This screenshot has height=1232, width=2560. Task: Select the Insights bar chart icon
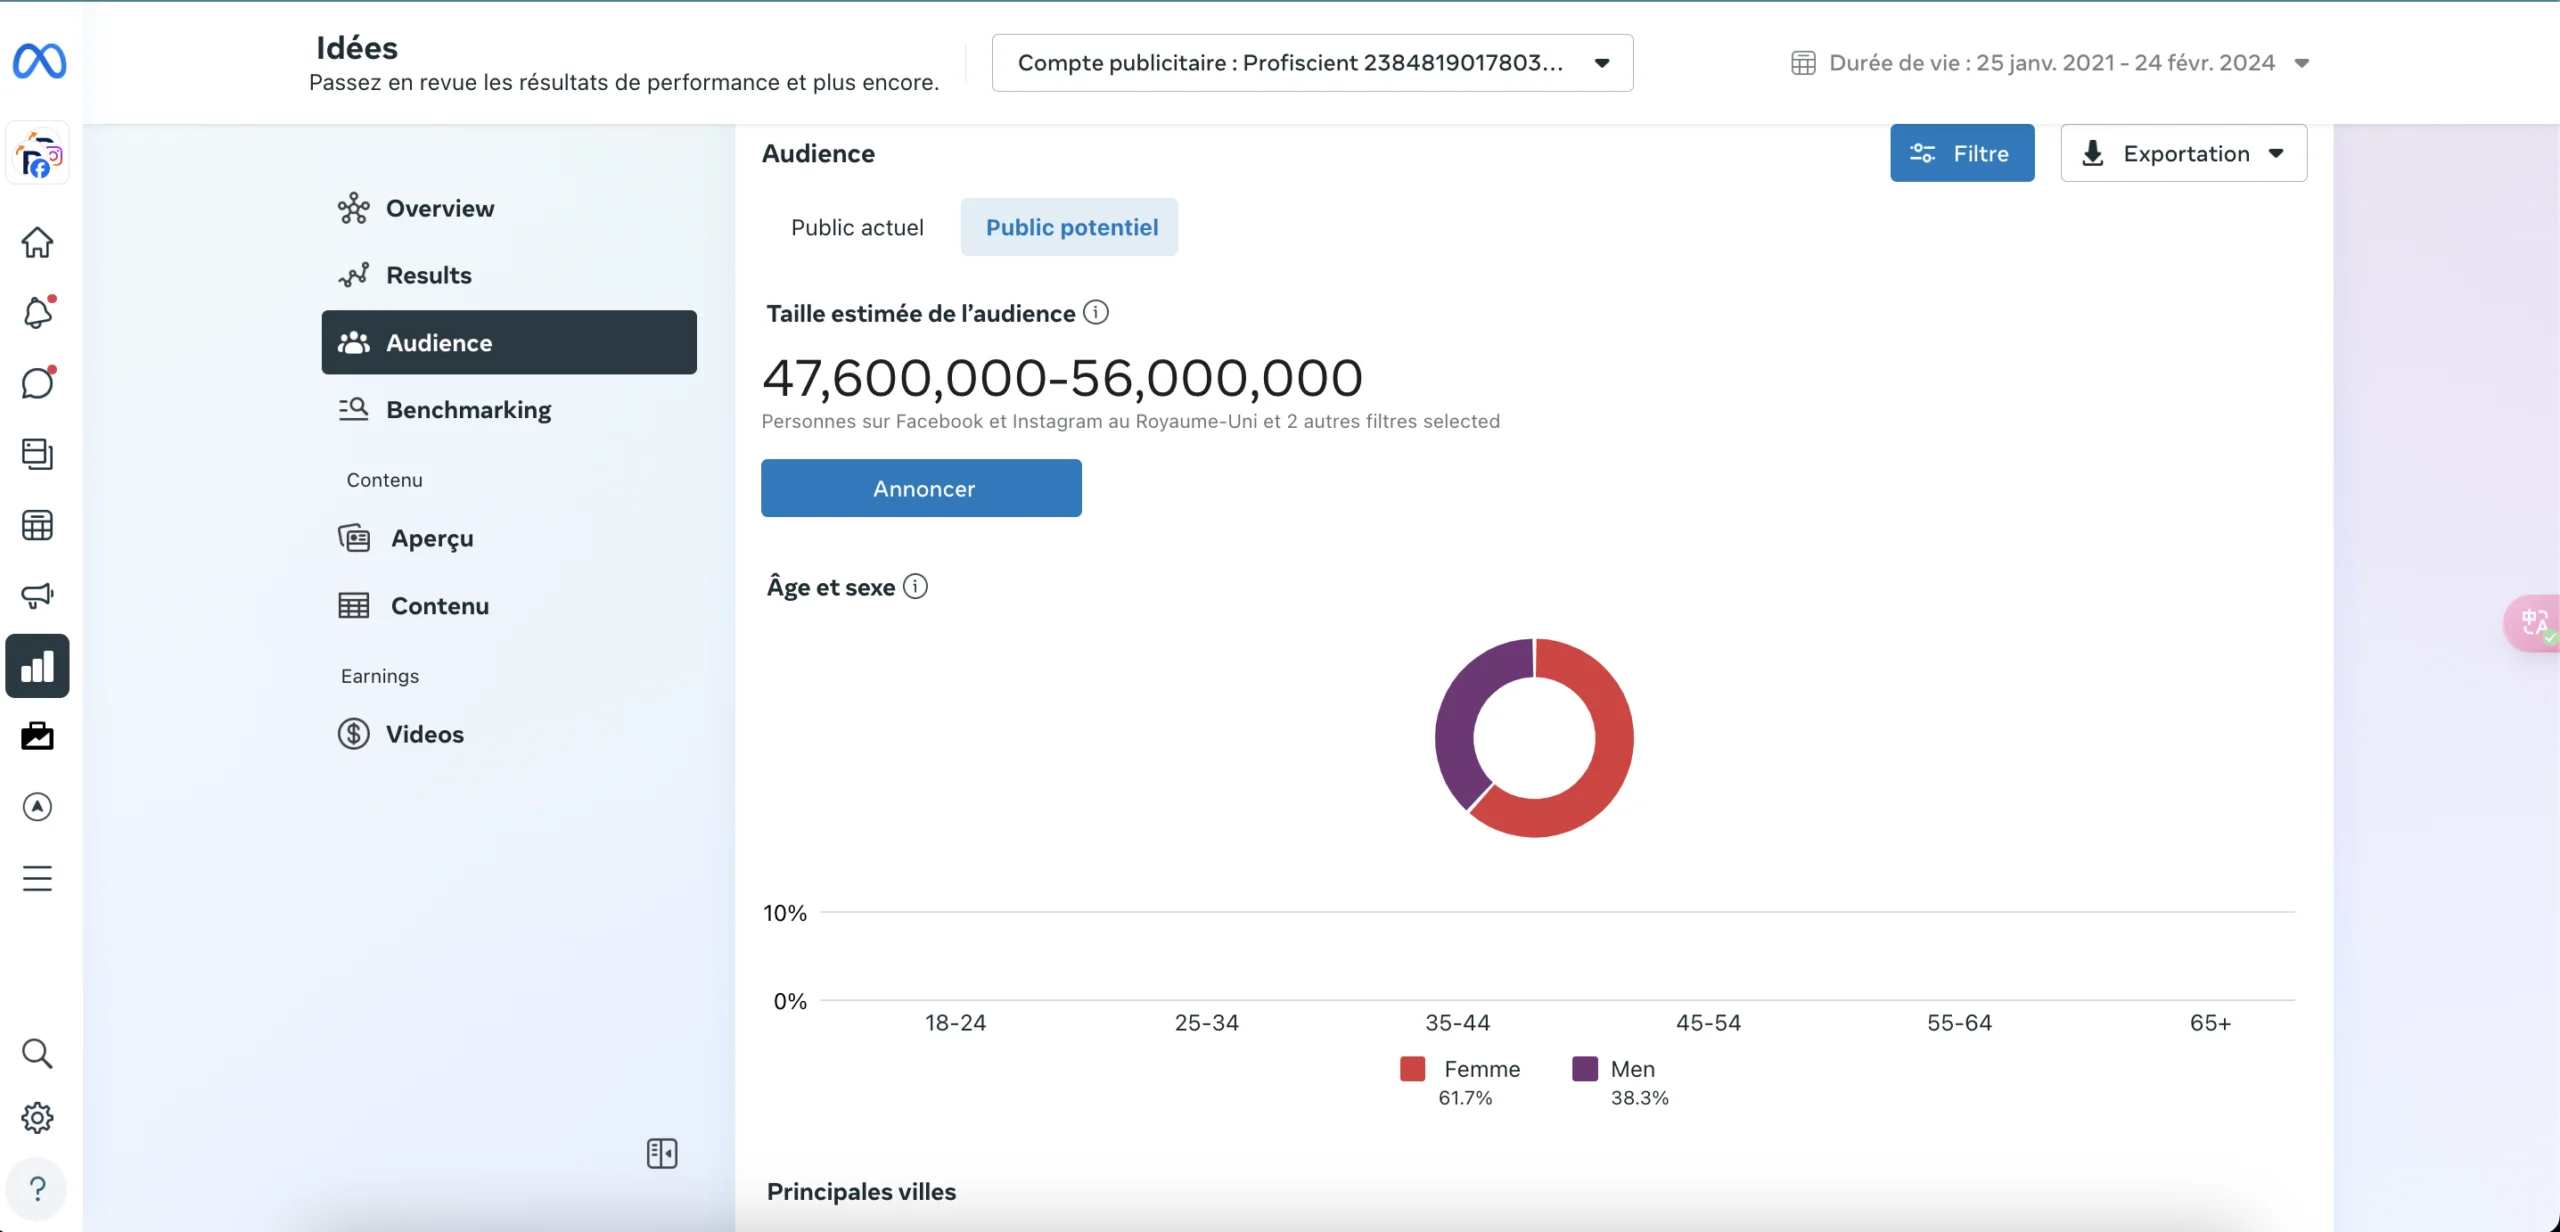point(37,666)
